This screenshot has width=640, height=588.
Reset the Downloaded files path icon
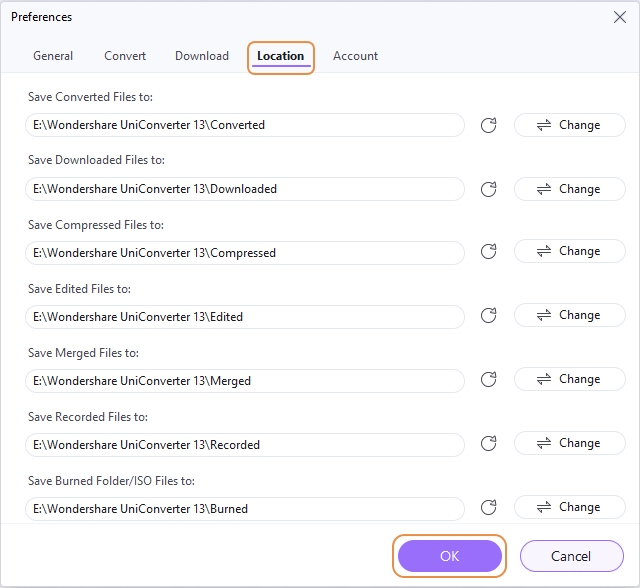pos(489,189)
